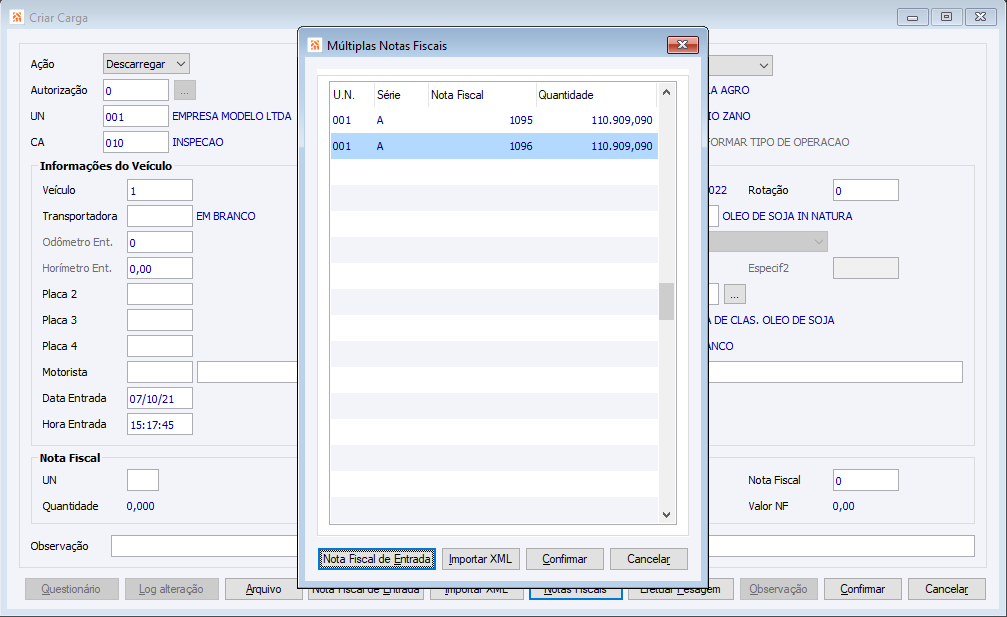
Task: Click the Nota Fiscal UN field
Action: pyautogui.click(x=143, y=480)
